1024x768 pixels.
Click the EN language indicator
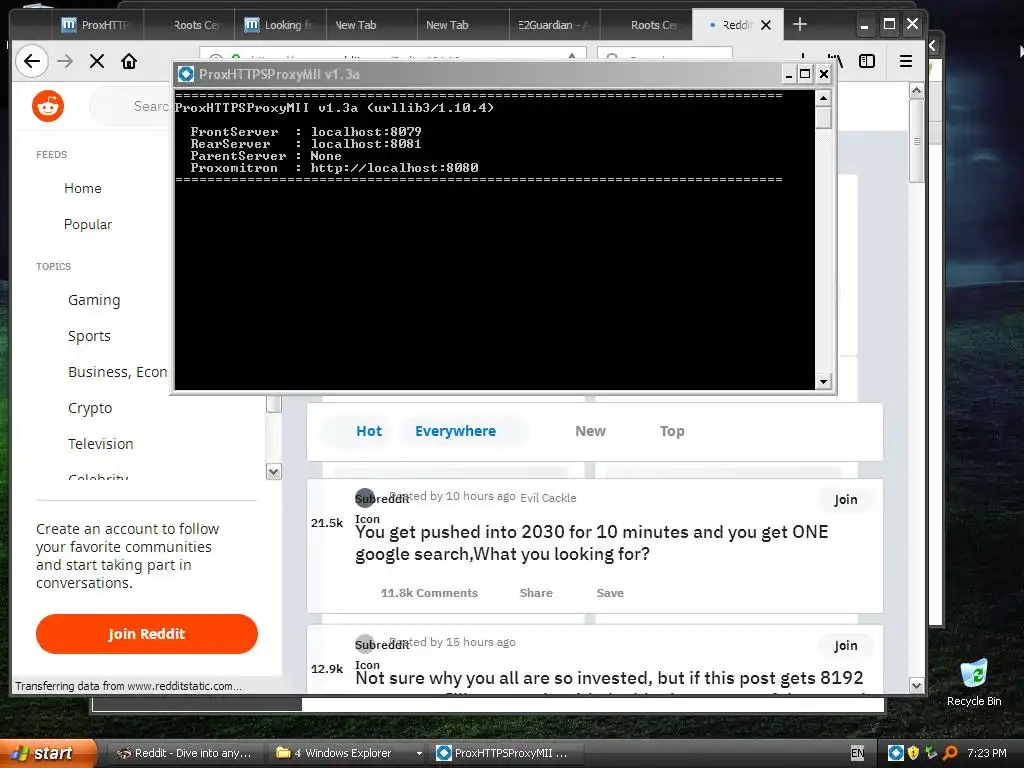pyautogui.click(x=857, y=753)
